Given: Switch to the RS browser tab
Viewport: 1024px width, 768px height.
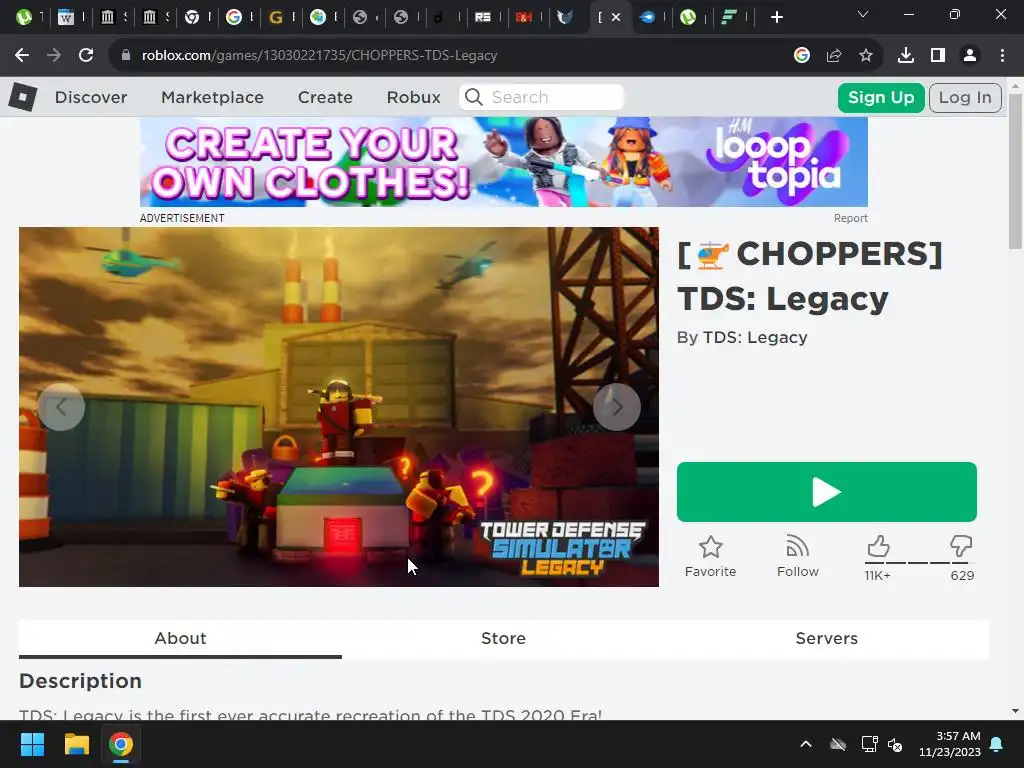Looking at the screenshot, I should (483, 17).
